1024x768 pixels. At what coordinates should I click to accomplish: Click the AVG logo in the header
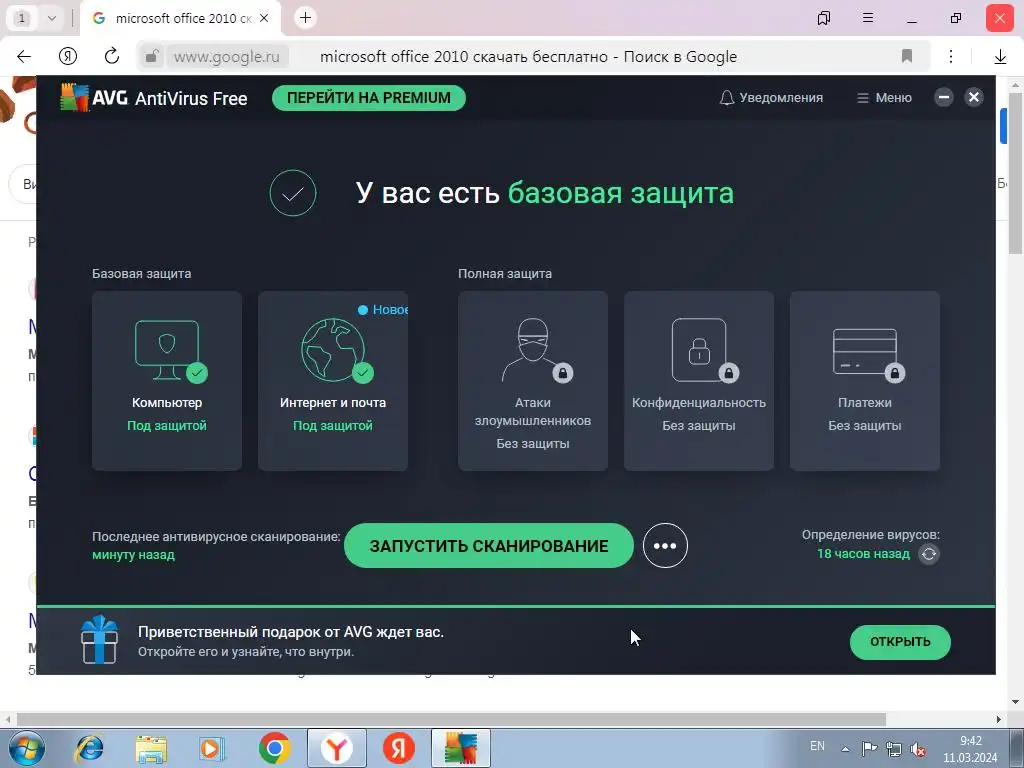74,98
